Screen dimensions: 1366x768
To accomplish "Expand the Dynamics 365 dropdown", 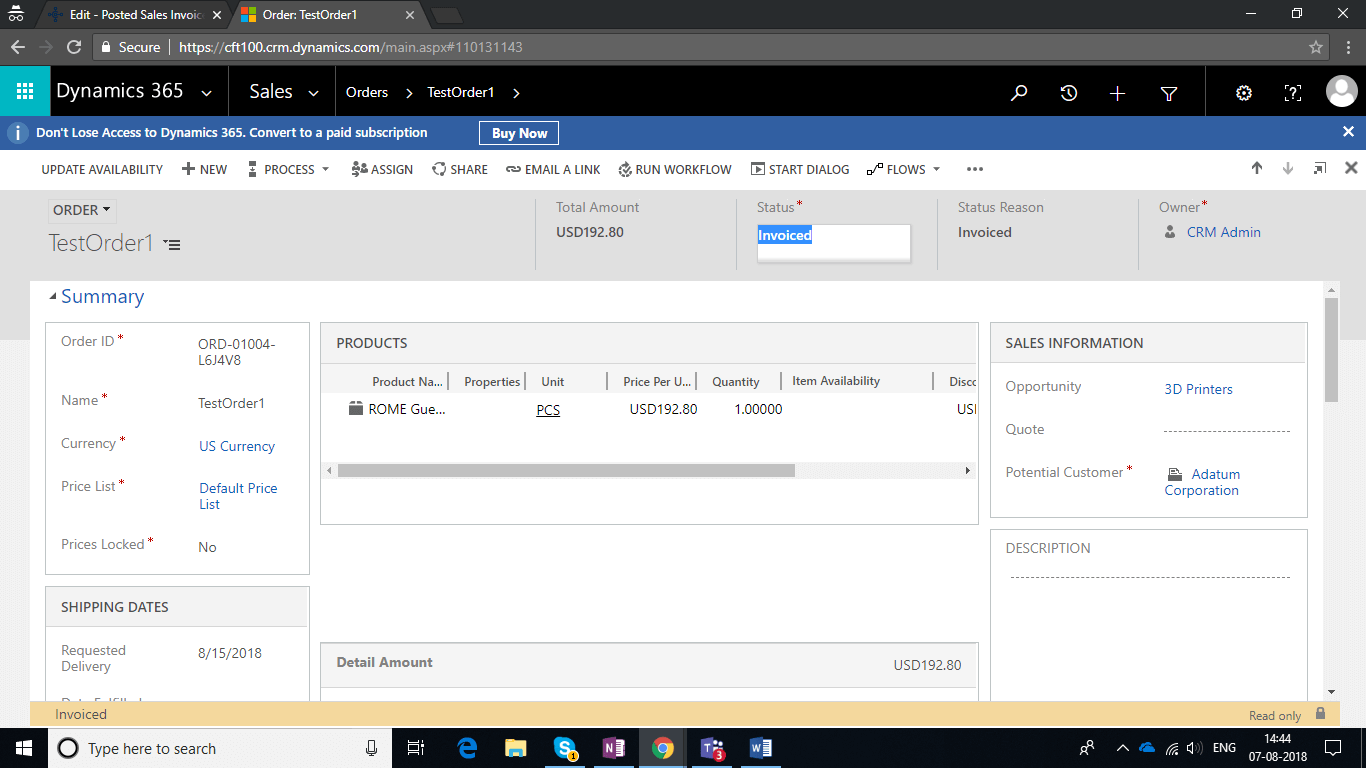I will (206, 93).
